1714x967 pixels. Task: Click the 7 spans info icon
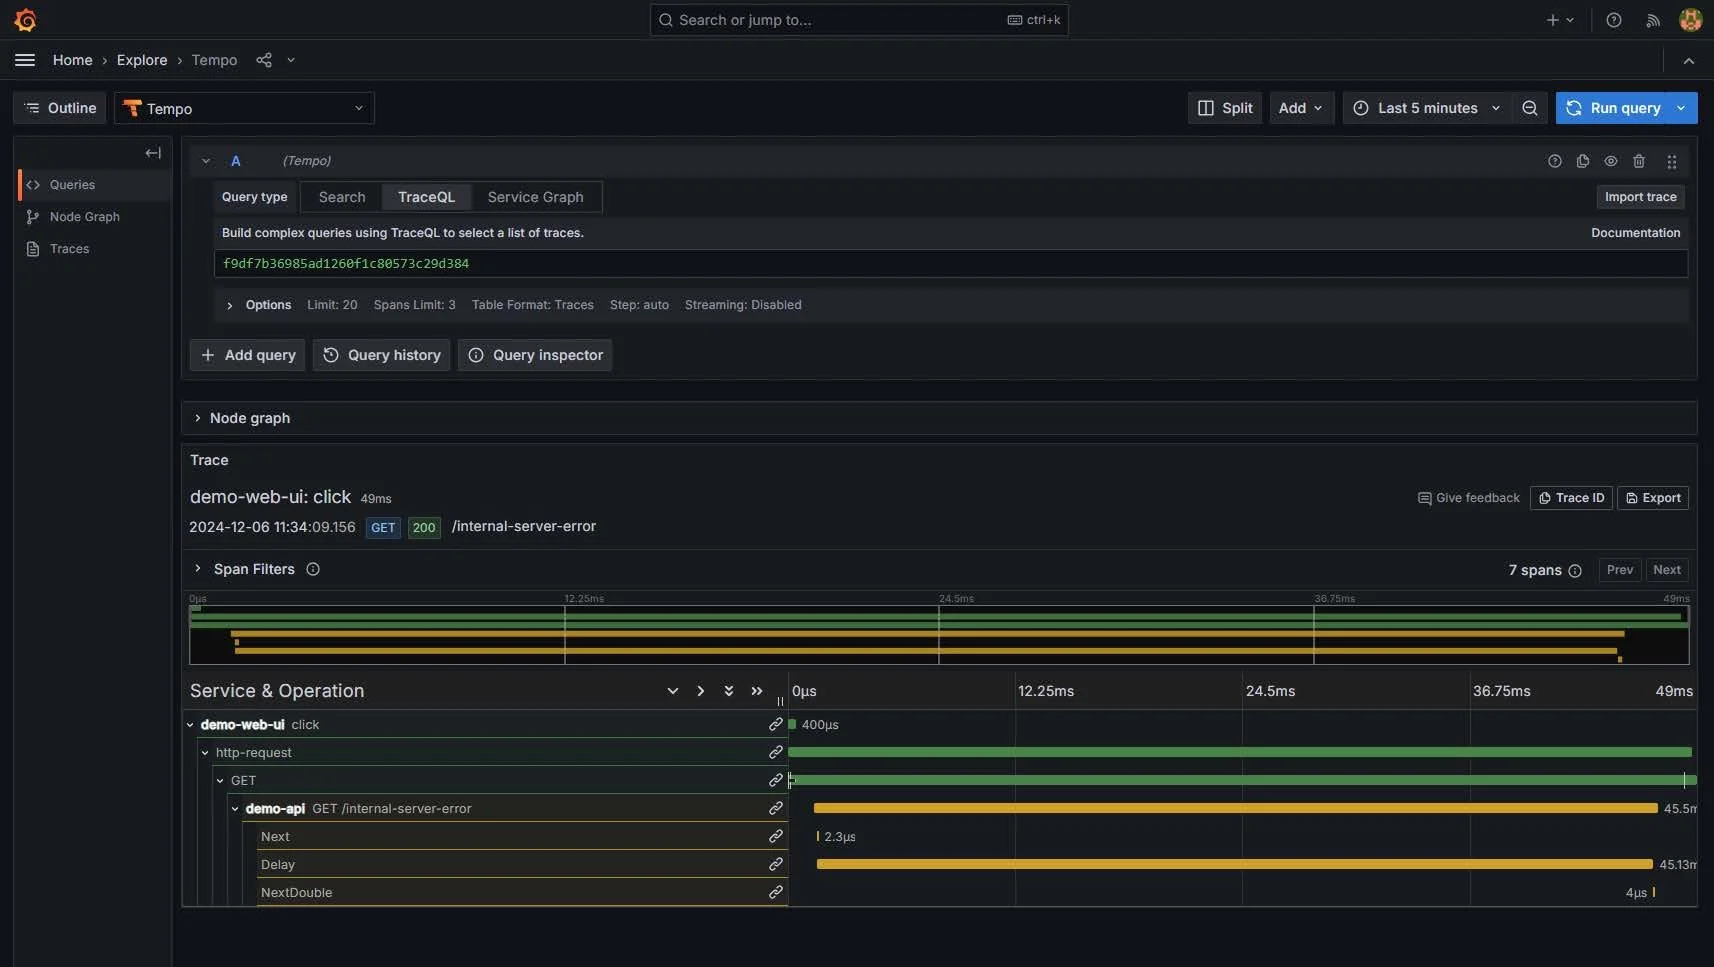pos(1575,571)
